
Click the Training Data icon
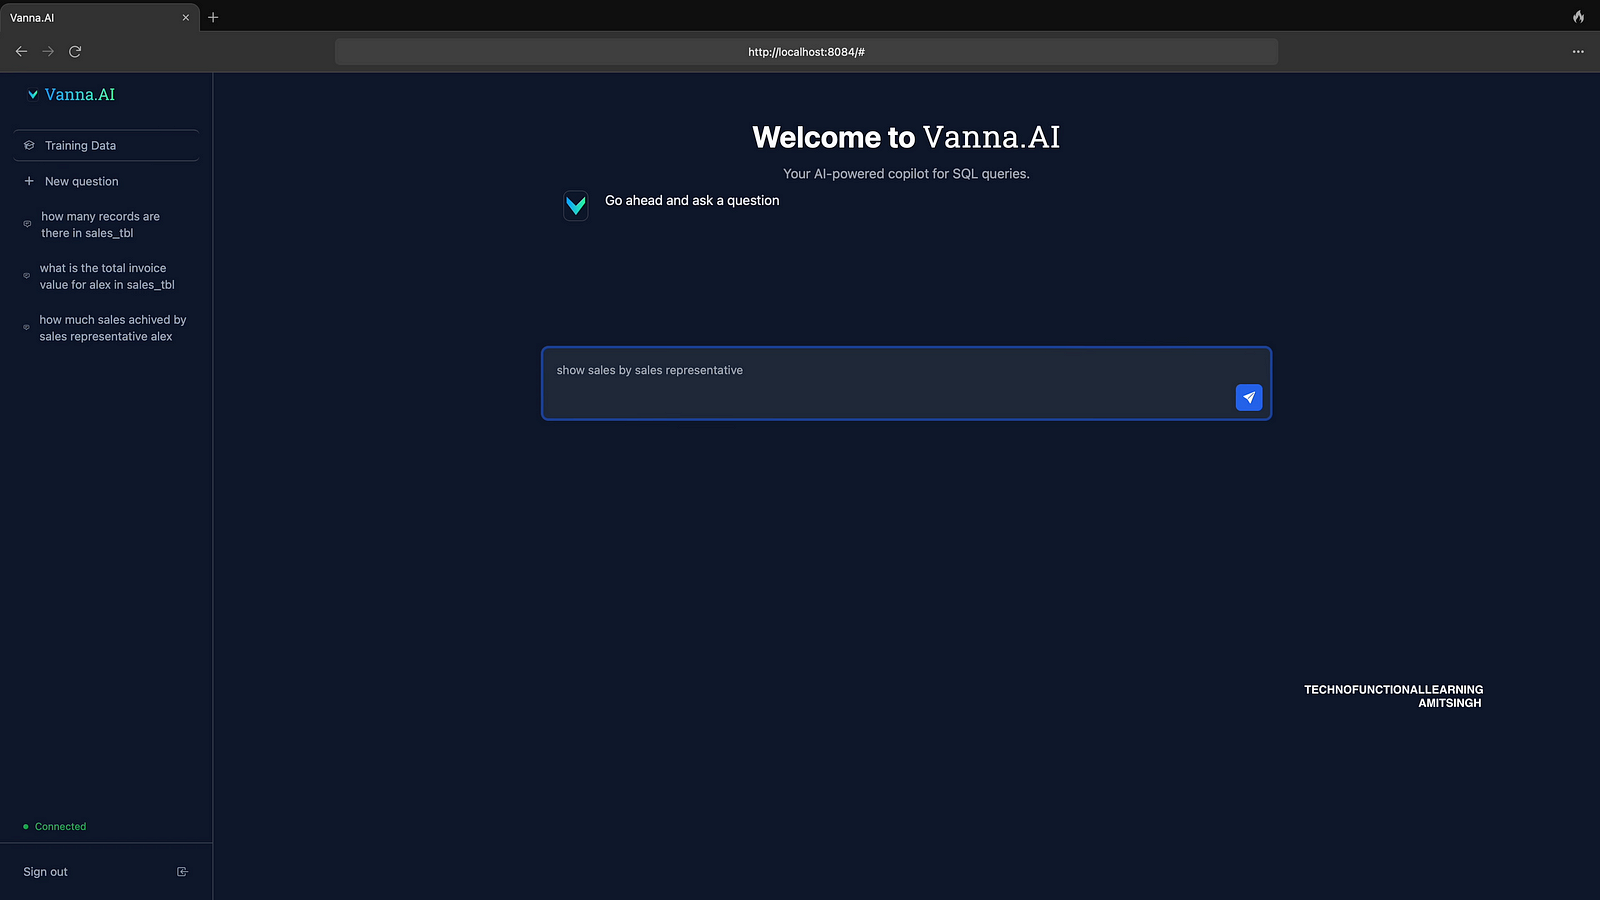pyautogui.click(x=29, y=146)
